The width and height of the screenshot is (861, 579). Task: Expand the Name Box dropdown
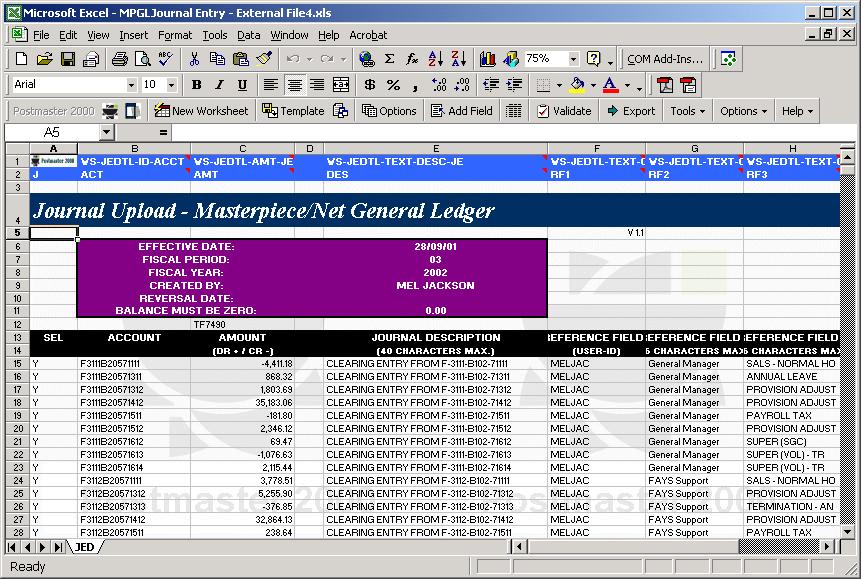tap(106, 132)
